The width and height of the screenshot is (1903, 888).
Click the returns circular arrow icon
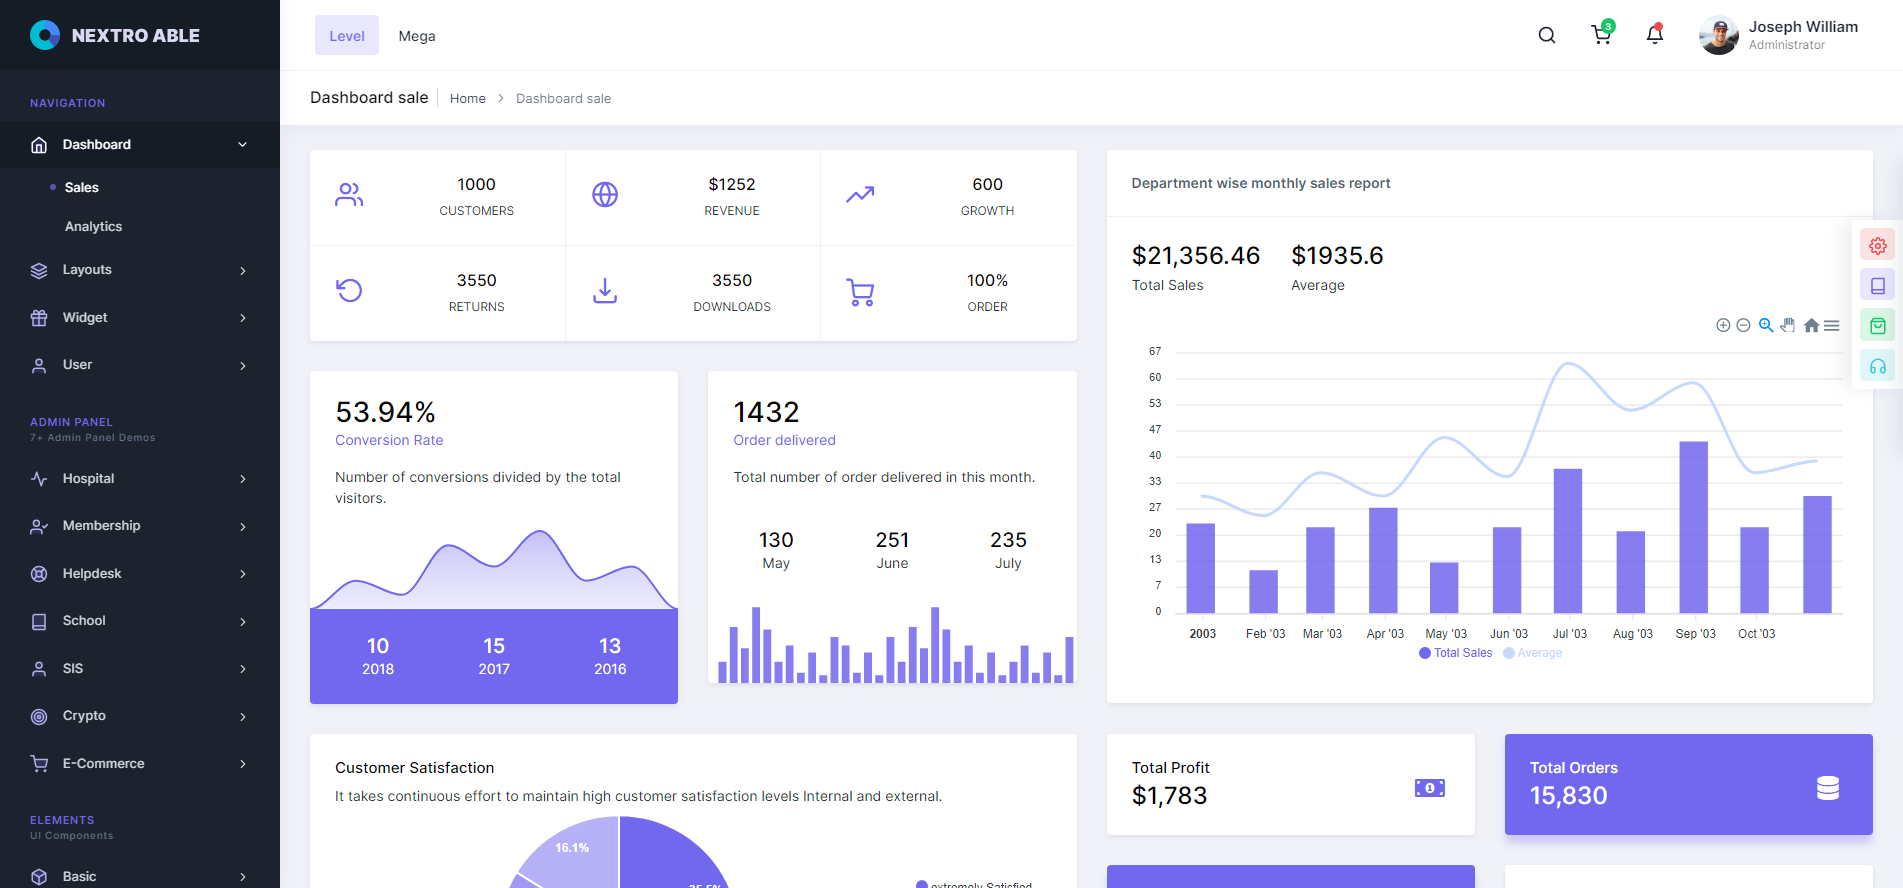point(349,290)
